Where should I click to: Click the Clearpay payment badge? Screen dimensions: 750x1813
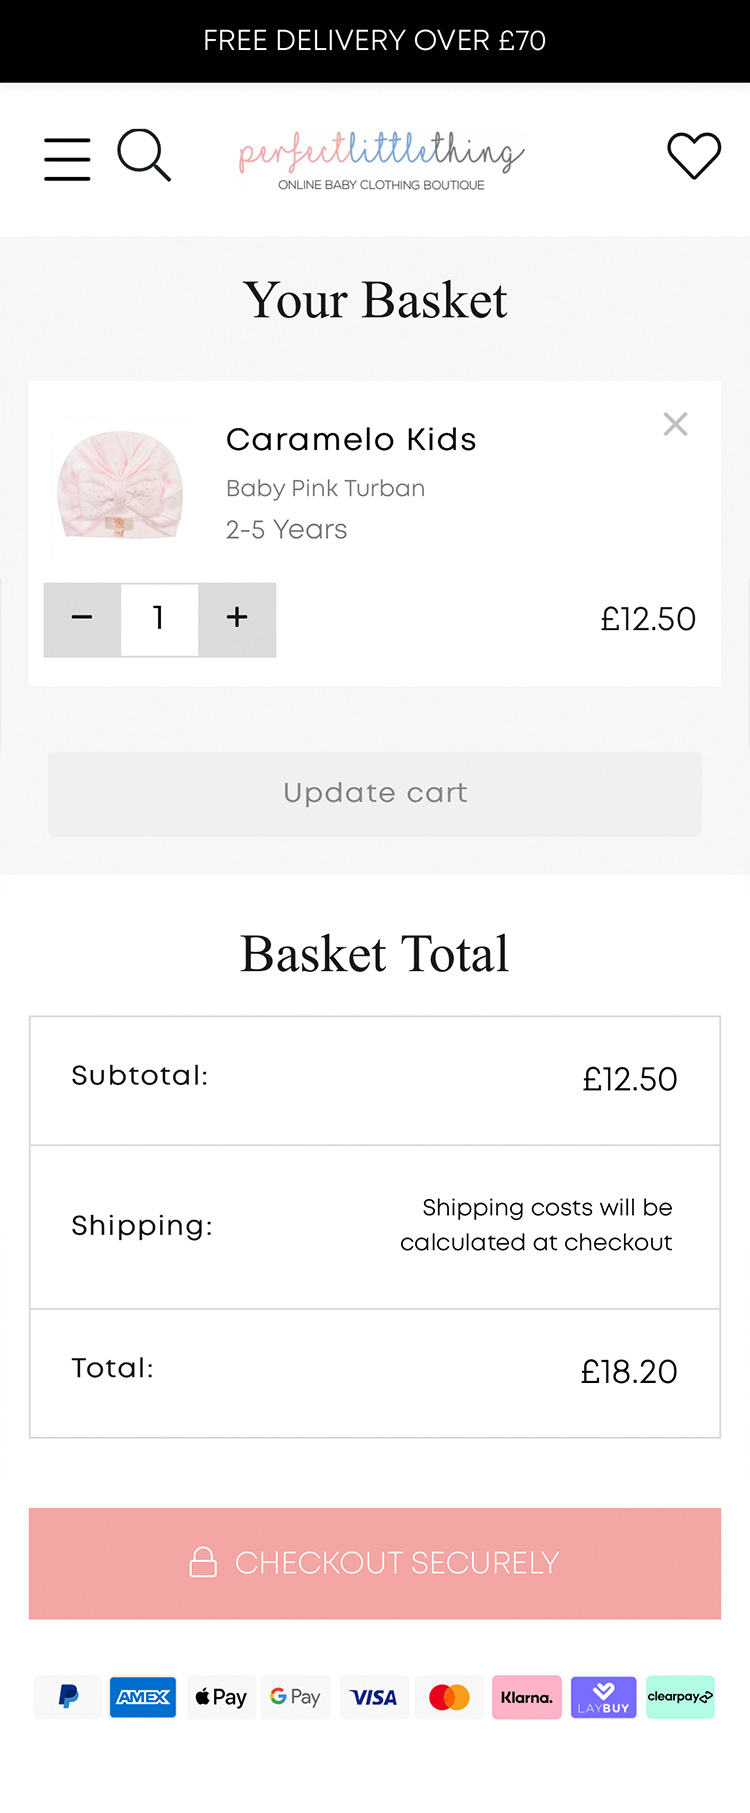[x=680, y=1697]
